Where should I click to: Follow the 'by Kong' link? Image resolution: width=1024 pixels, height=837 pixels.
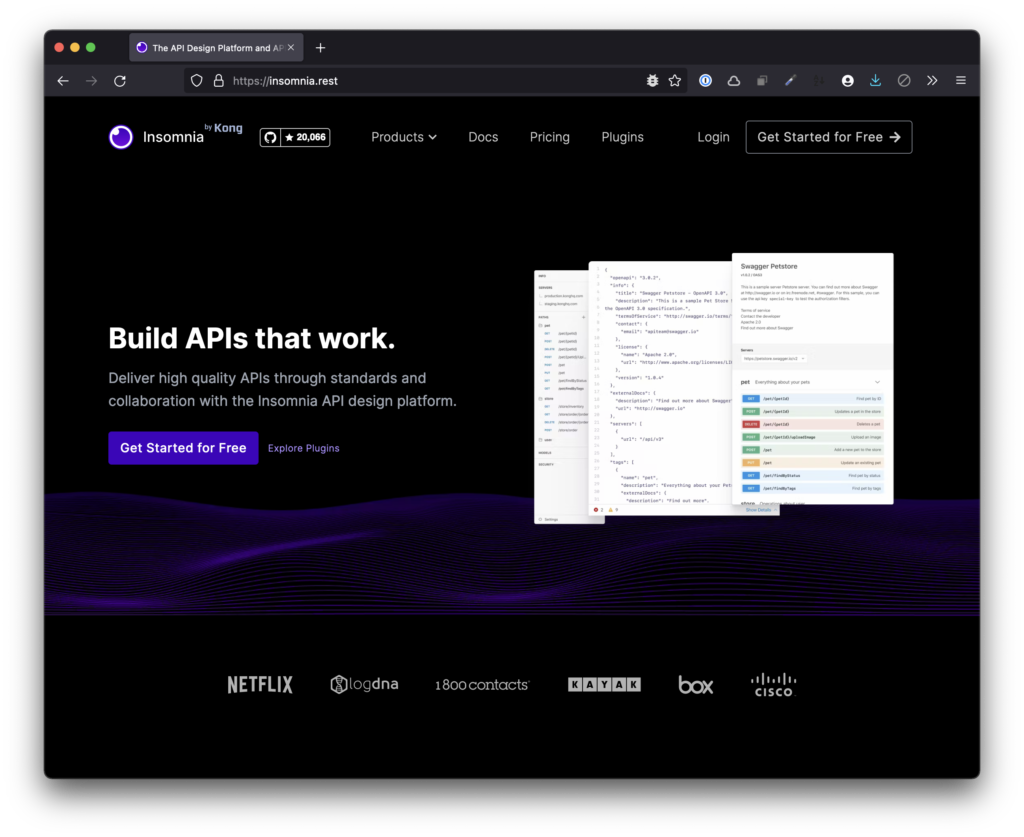click(223, 128)
